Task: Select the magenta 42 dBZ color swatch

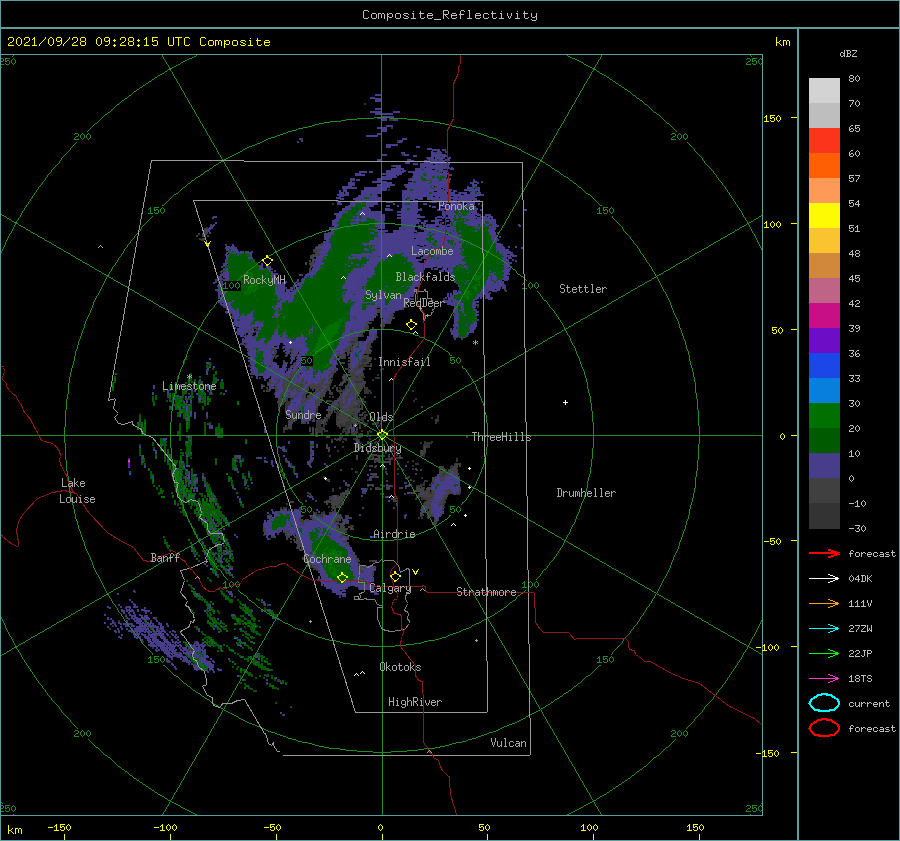Action: click(824, 315)
